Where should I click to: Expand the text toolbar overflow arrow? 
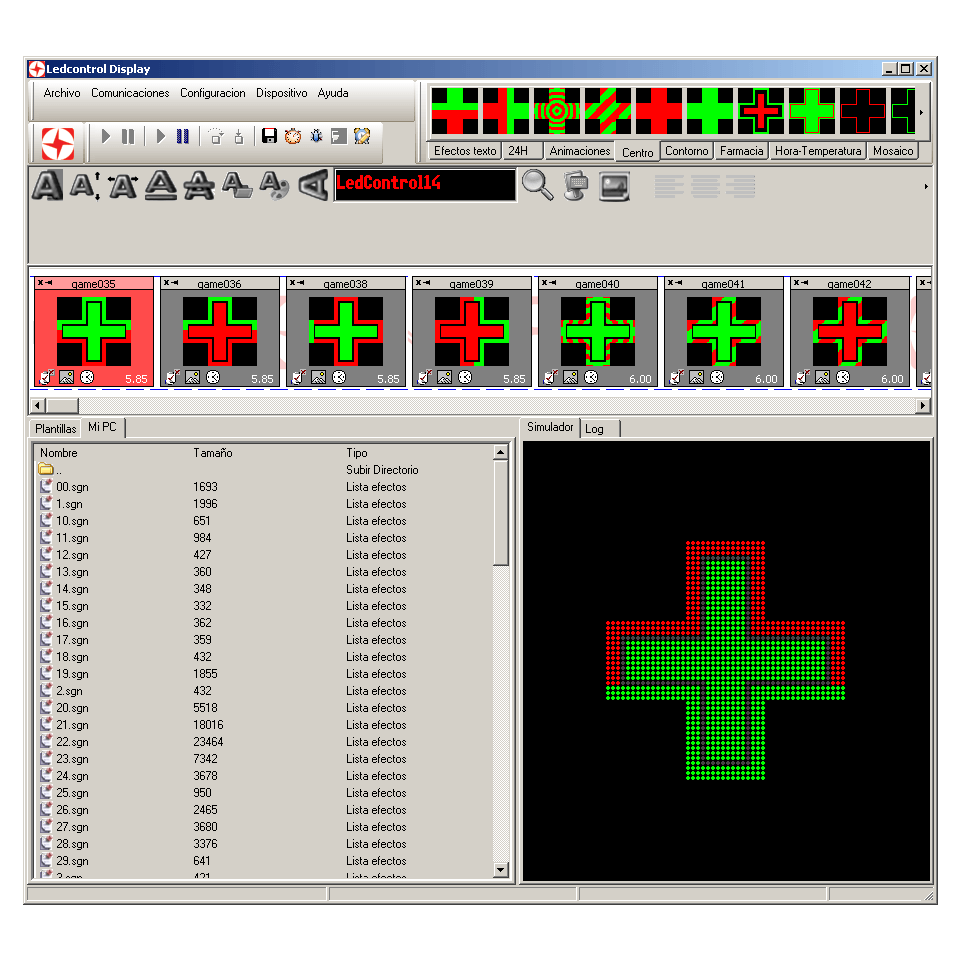click(926, 187)
